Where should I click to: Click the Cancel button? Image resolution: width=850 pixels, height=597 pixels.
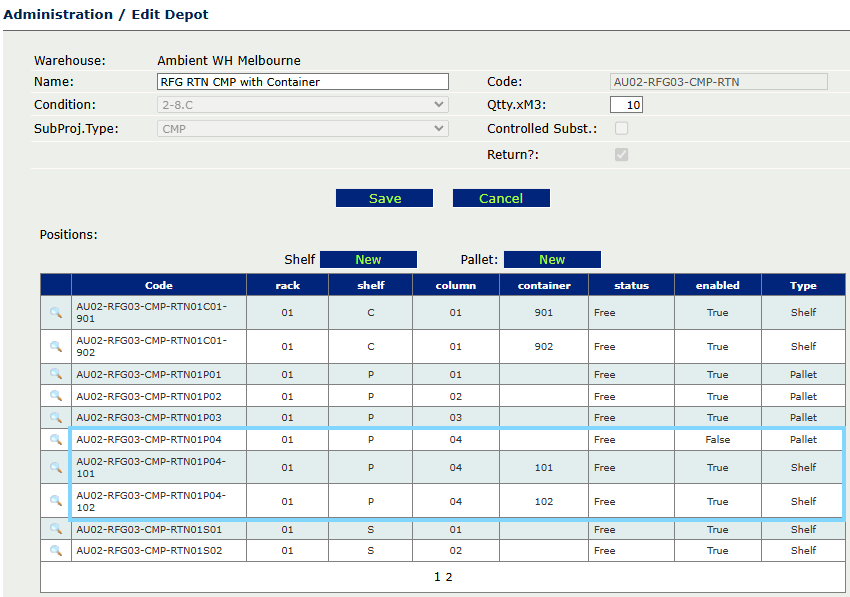(501, 198)
